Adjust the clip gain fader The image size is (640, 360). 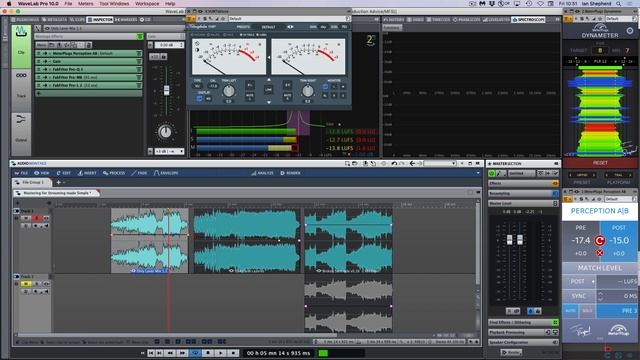point(166,91)
